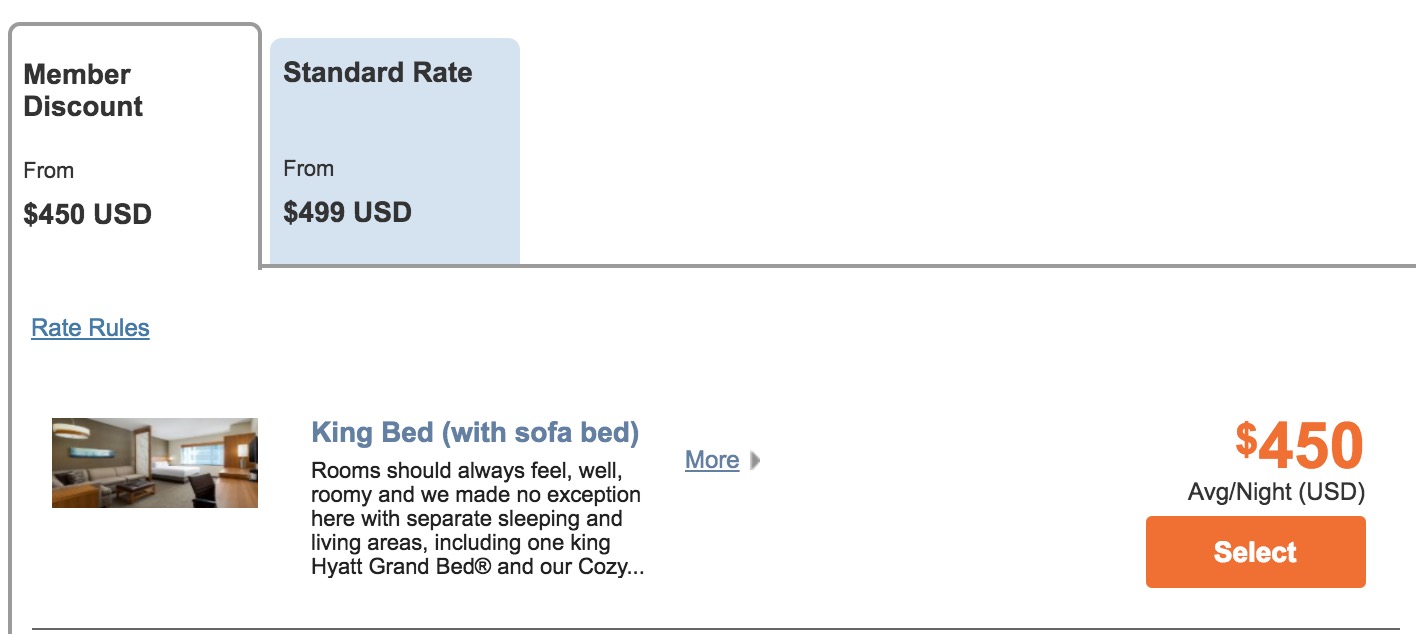Viewport: 1416px width, 634px height.
Task: Click the $450 USD Member Discount price
Action: 87,214
